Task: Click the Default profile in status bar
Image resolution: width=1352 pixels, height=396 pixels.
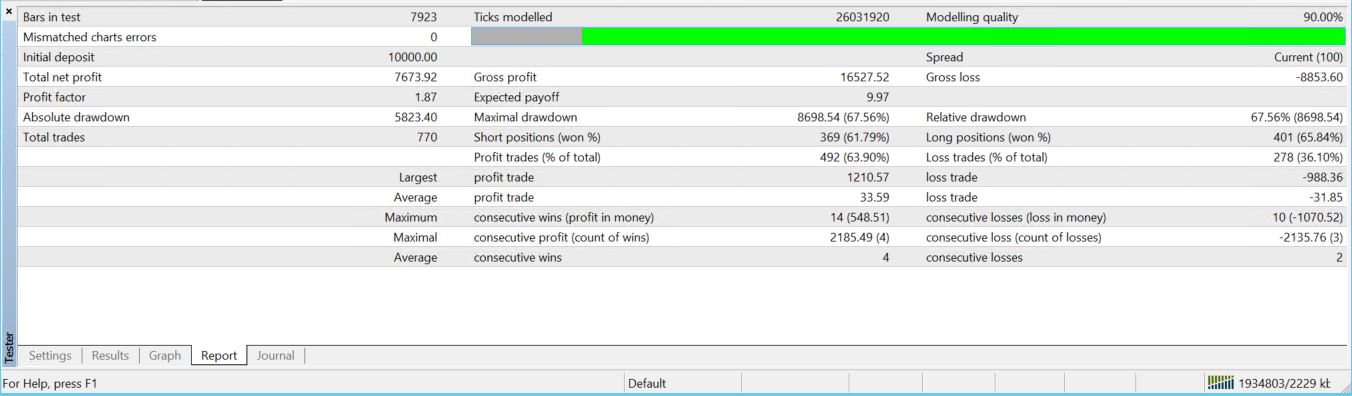Action: [647, 383]
